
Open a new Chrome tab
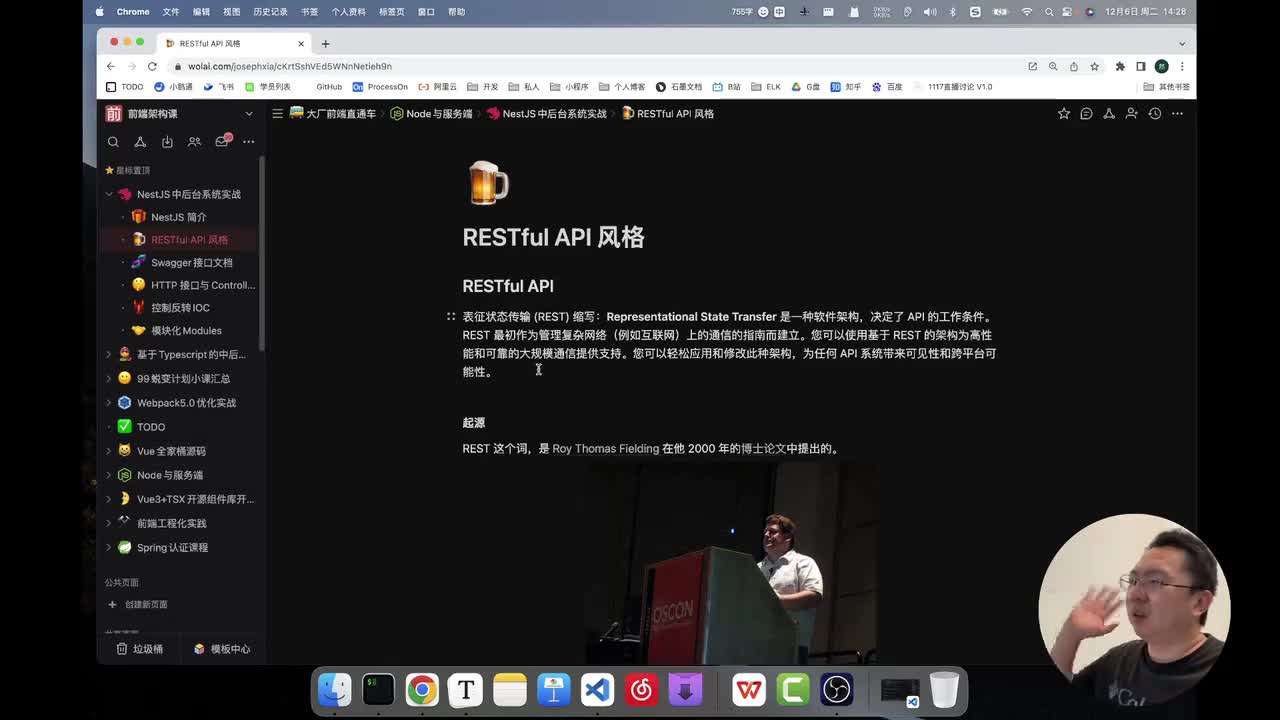[325, 44]
